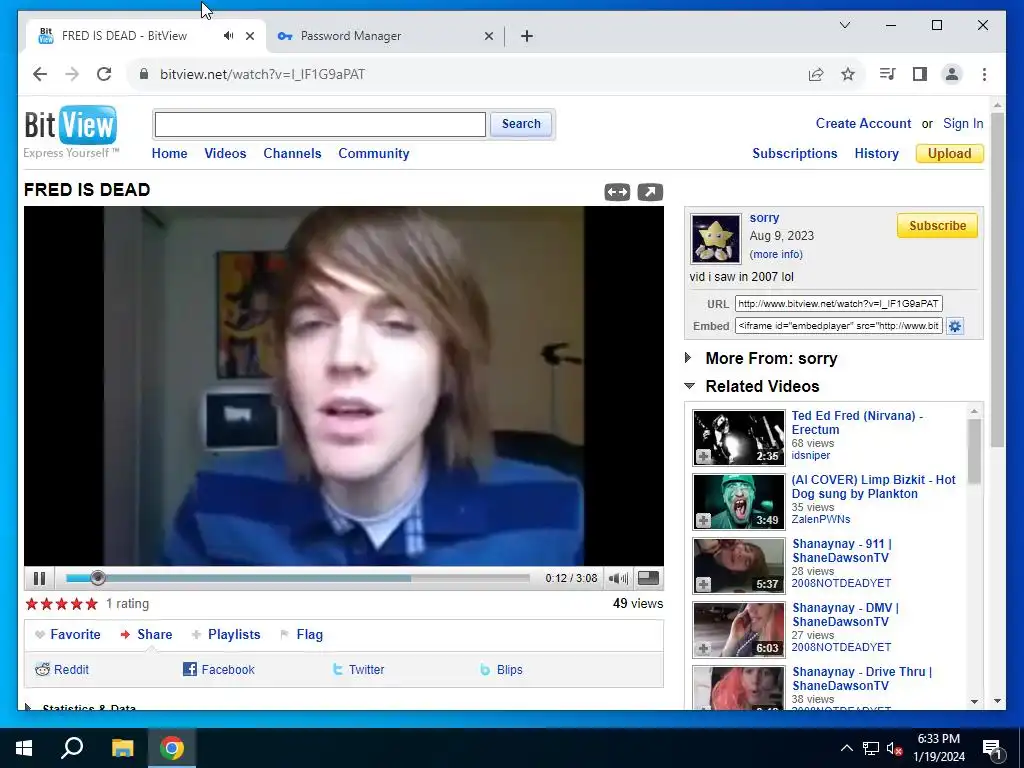1024x768 pixels.
Task: Add the Shanaynay 911 video to queue
Action: pyautogui.click(x=703, y=584)
